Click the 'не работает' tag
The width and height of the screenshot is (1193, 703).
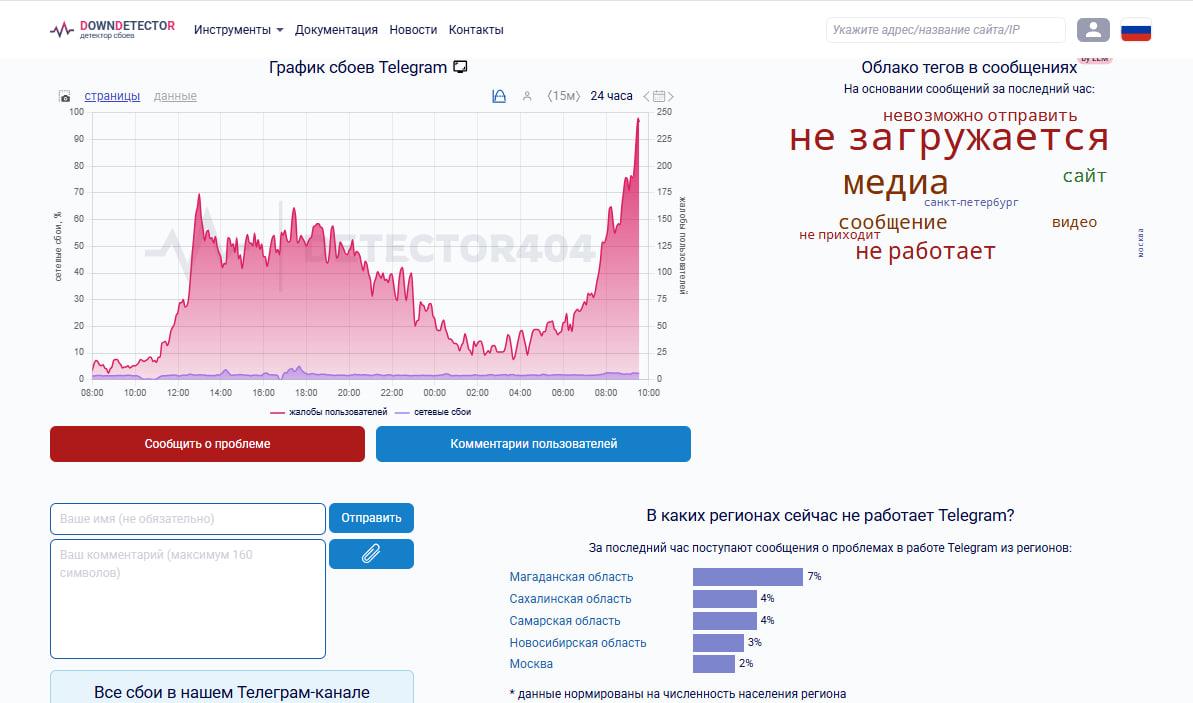pyautogui.click(x=925, y=251)
